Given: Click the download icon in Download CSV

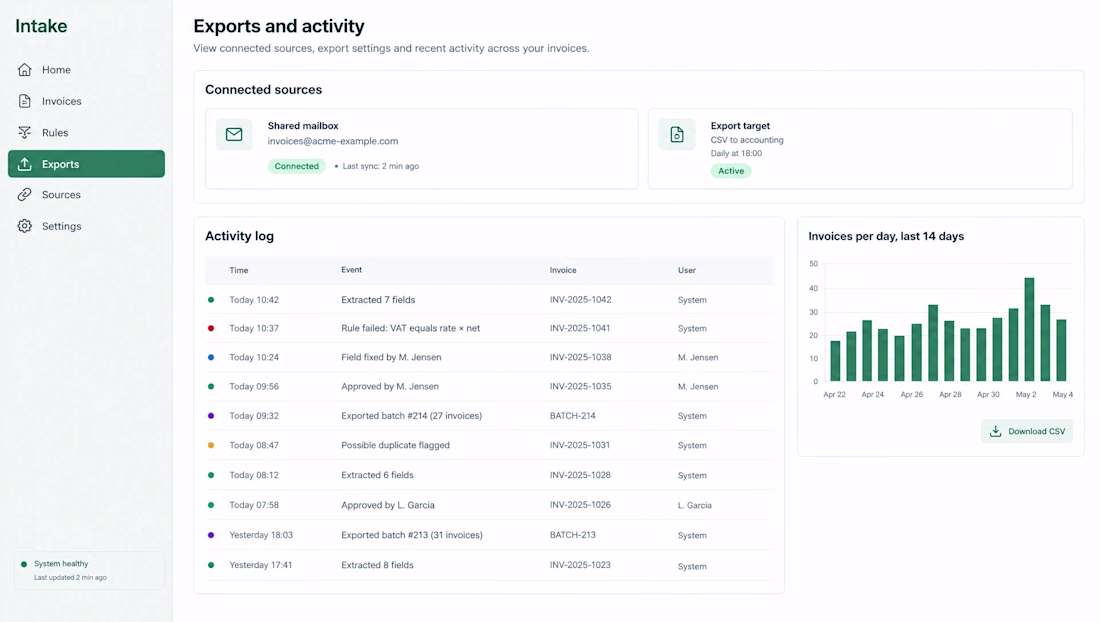Looking at the screenshot, I should coord(995,431).
